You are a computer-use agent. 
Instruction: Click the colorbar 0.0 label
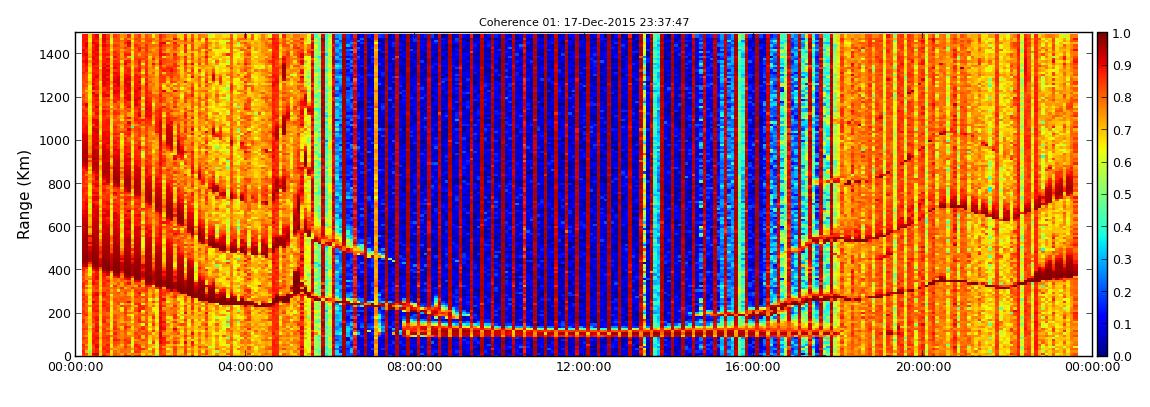[x=1121, y=356]
